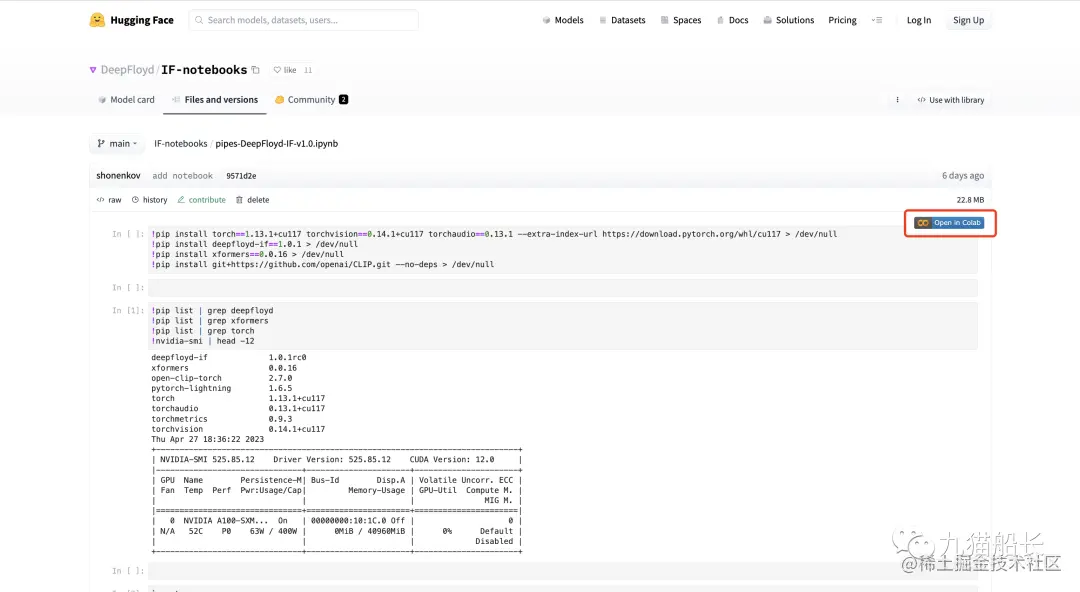Go to Spaces in navigation

[x=681, y=20]
